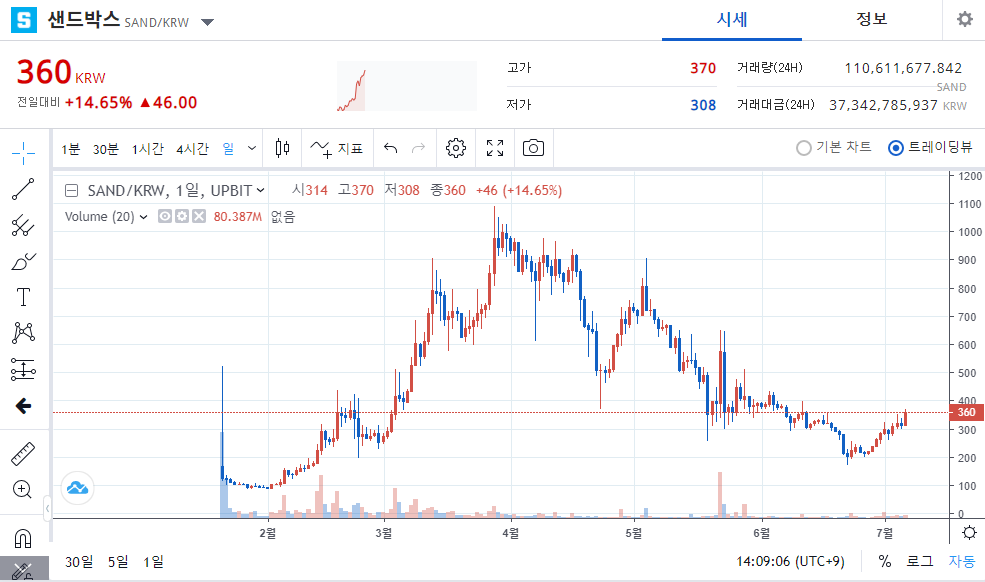Select the zoom in magnifier tool
Screen dimensions: 985x582
pos(23,489)
